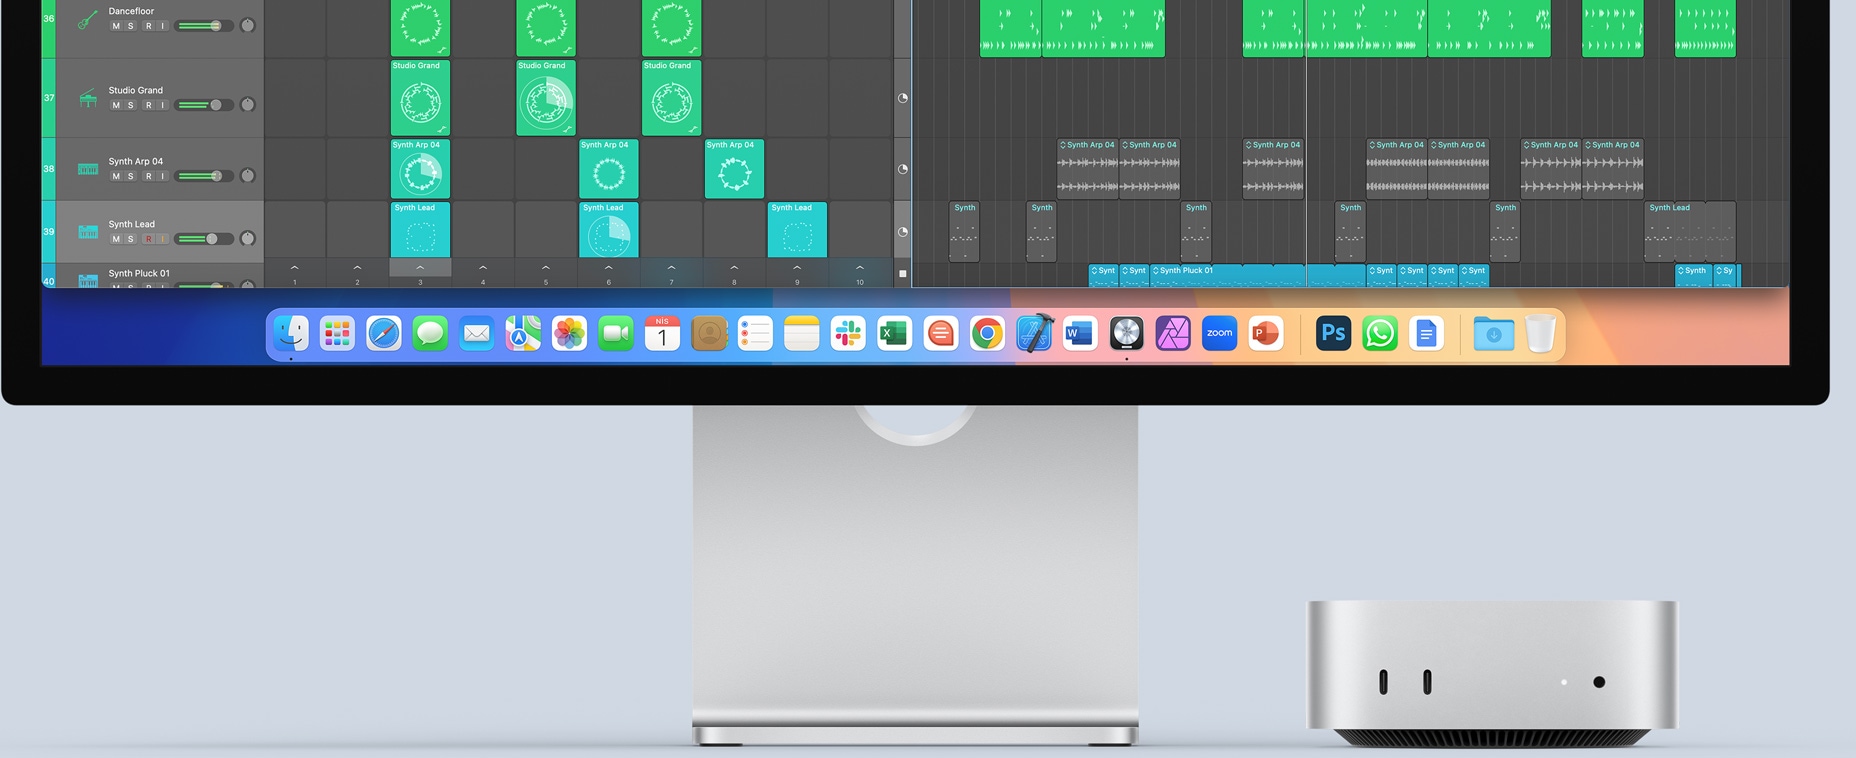Select track number 38 header

click(x=48, y=169)
